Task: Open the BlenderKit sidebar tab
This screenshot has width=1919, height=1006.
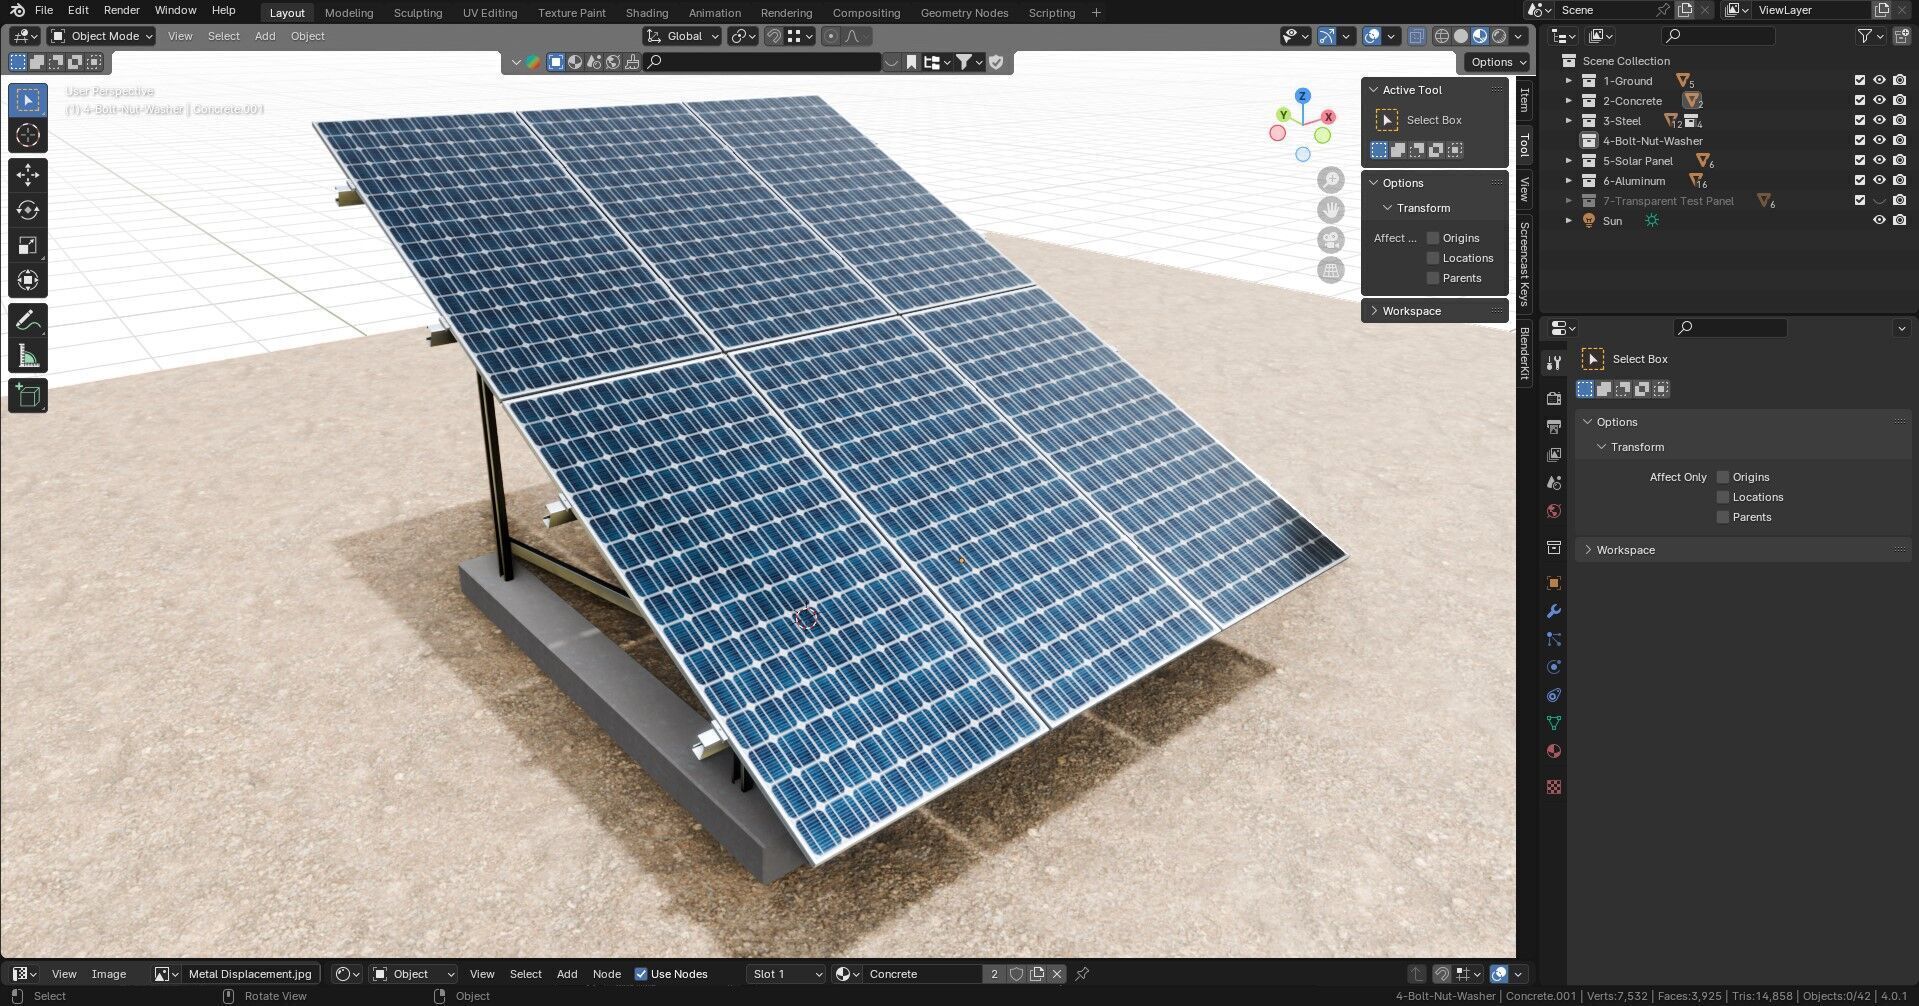Action: coord(1524,352)
